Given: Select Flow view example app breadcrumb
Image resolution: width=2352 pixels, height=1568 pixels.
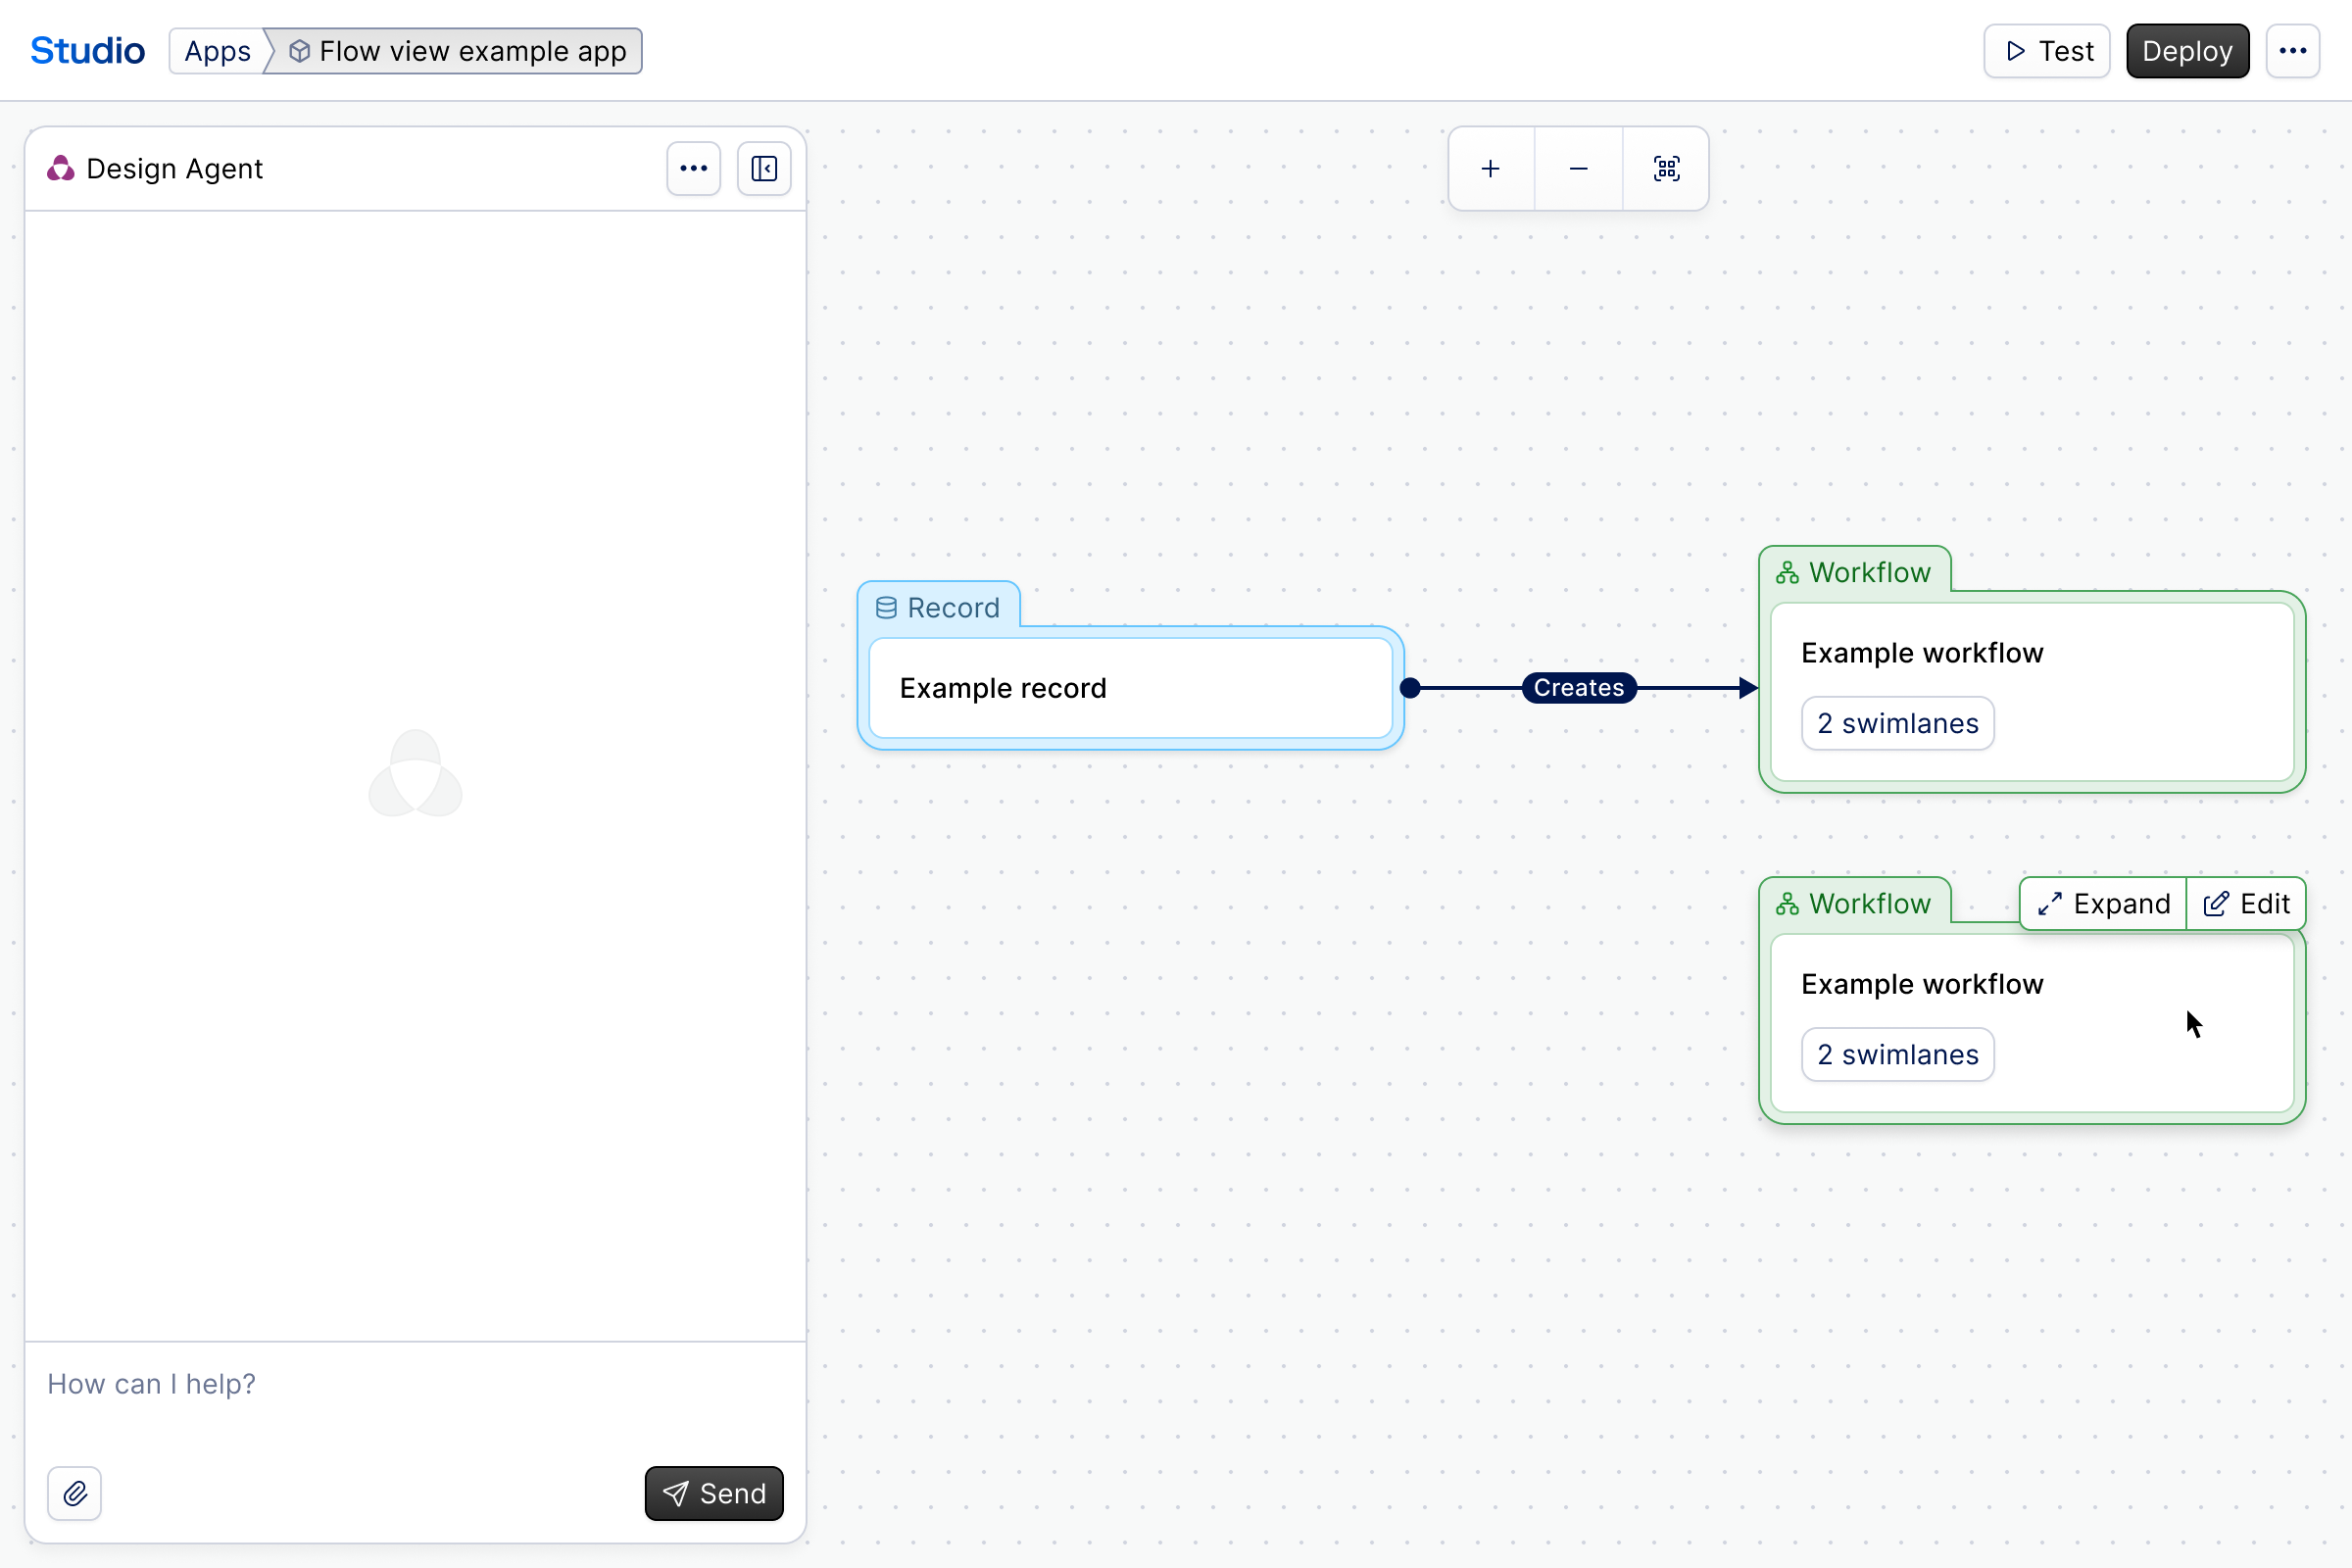Looking at the screenshot, I should pos(458,51).
